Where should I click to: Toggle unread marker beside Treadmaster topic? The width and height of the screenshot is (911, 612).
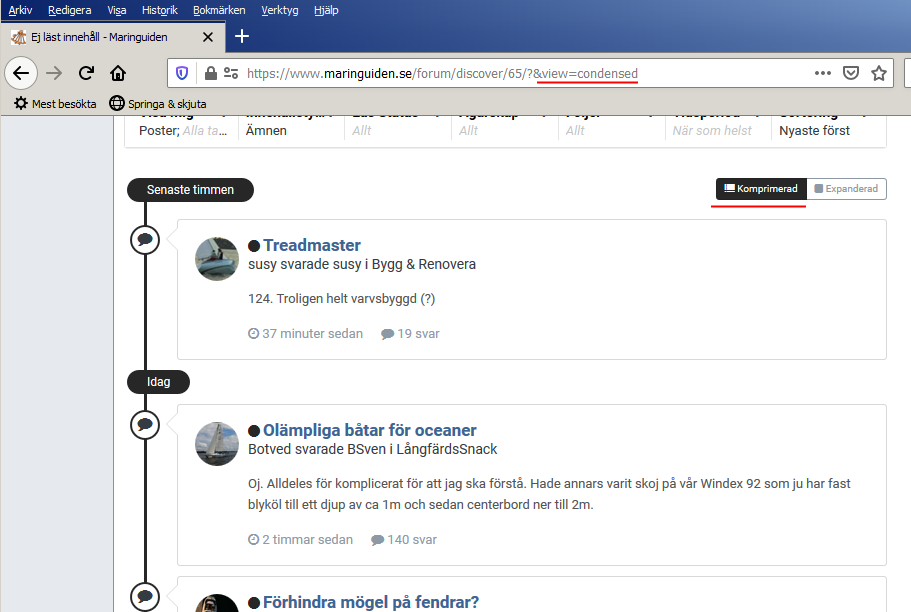(x=254, y=246)
